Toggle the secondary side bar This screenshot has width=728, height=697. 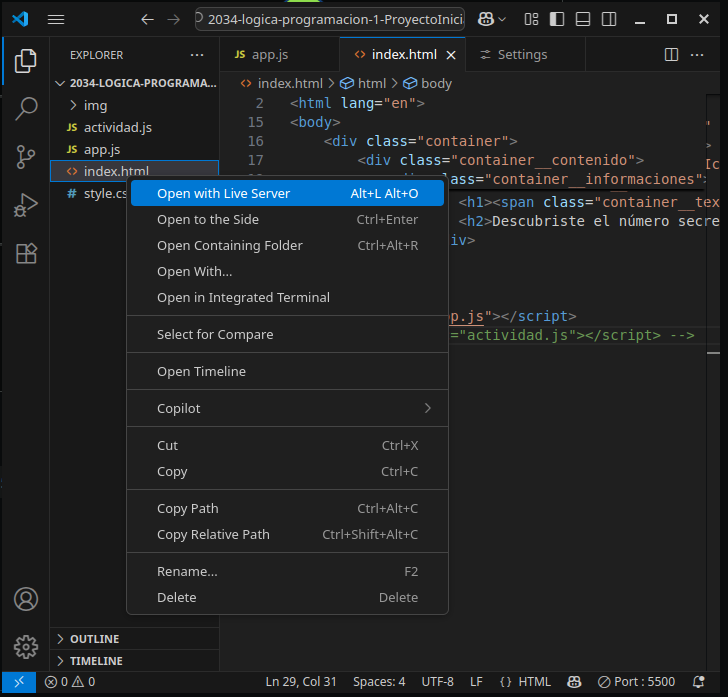pos(609,20)
